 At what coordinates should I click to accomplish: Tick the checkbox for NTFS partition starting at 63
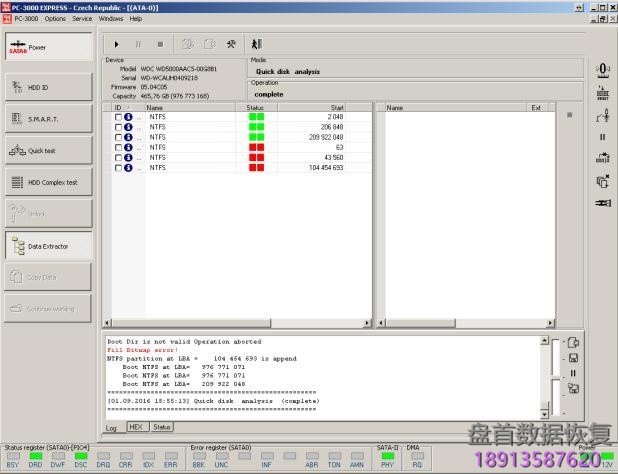[118, 147]
